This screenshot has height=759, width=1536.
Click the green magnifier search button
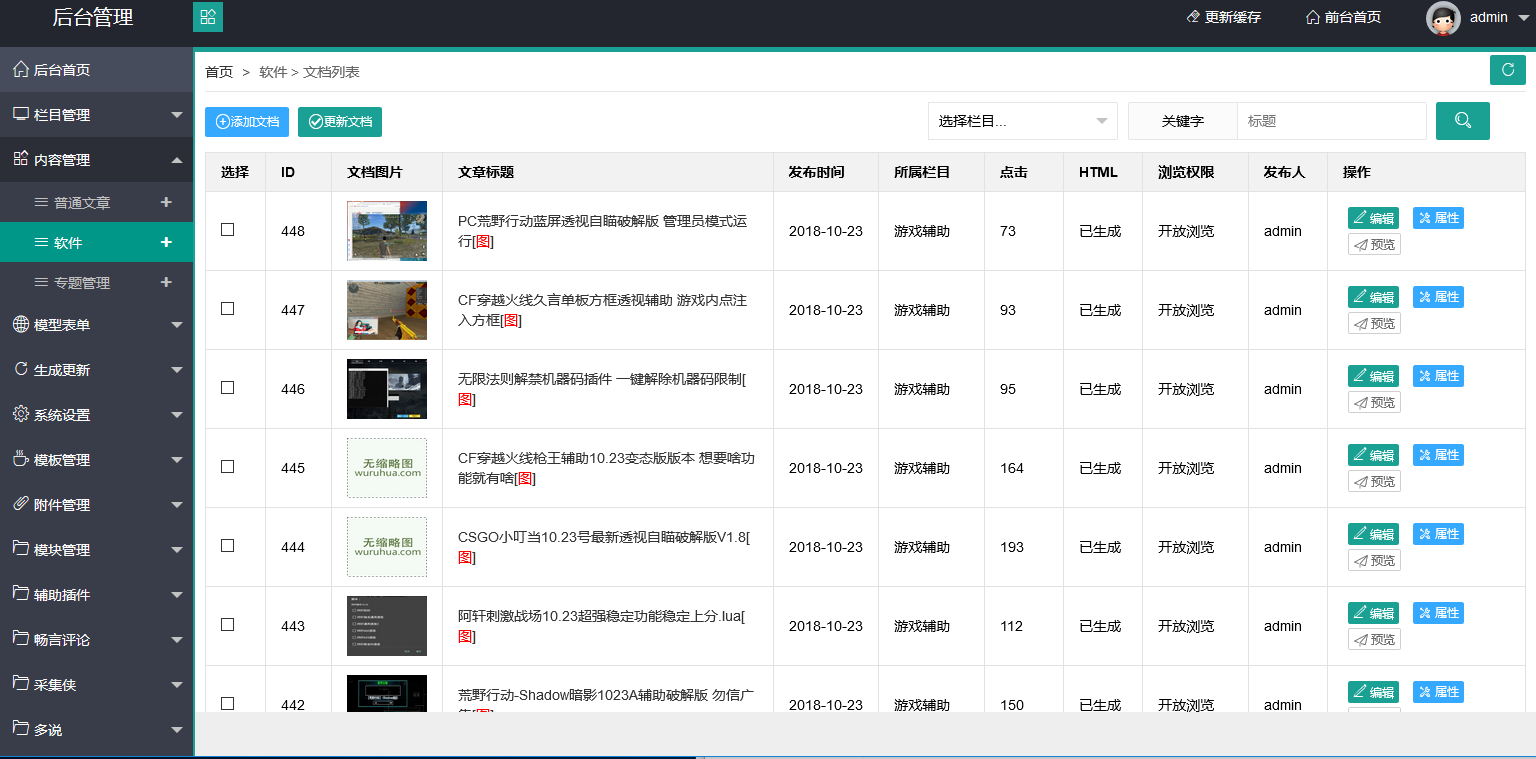pyautogui.click(x=1462, y=121)
